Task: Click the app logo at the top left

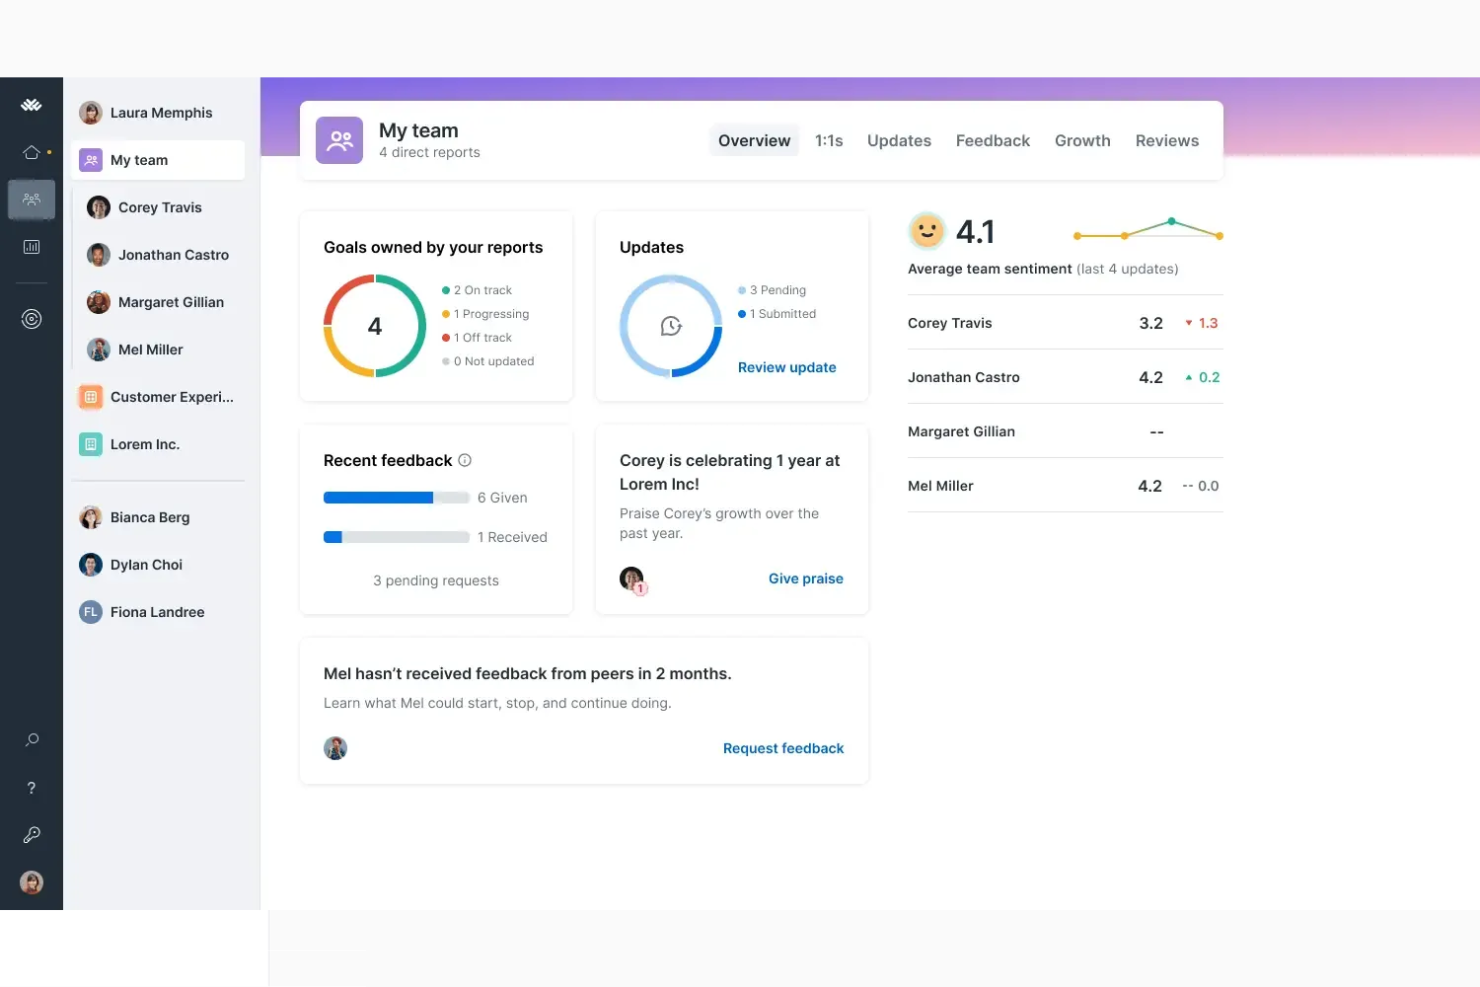Action: click(31, 104)
